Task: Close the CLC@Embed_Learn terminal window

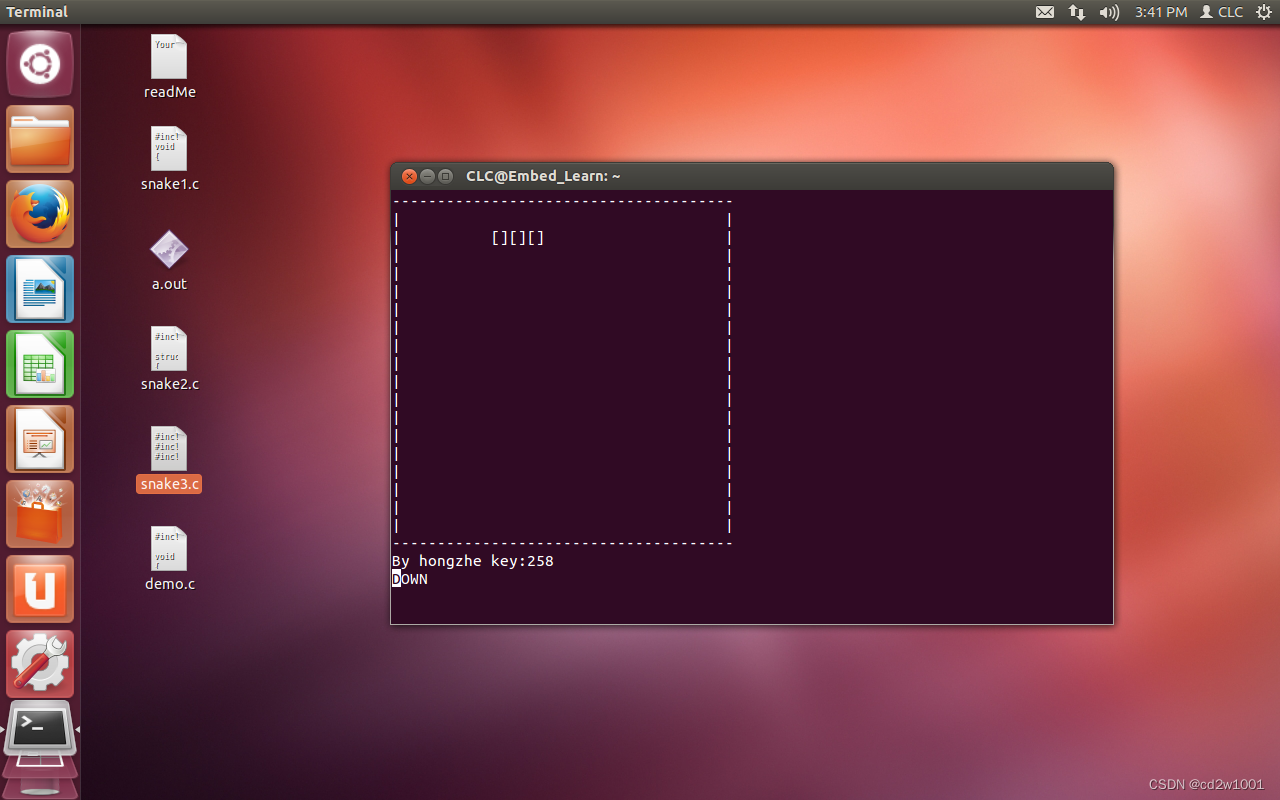Action: (x=409, y=176)
